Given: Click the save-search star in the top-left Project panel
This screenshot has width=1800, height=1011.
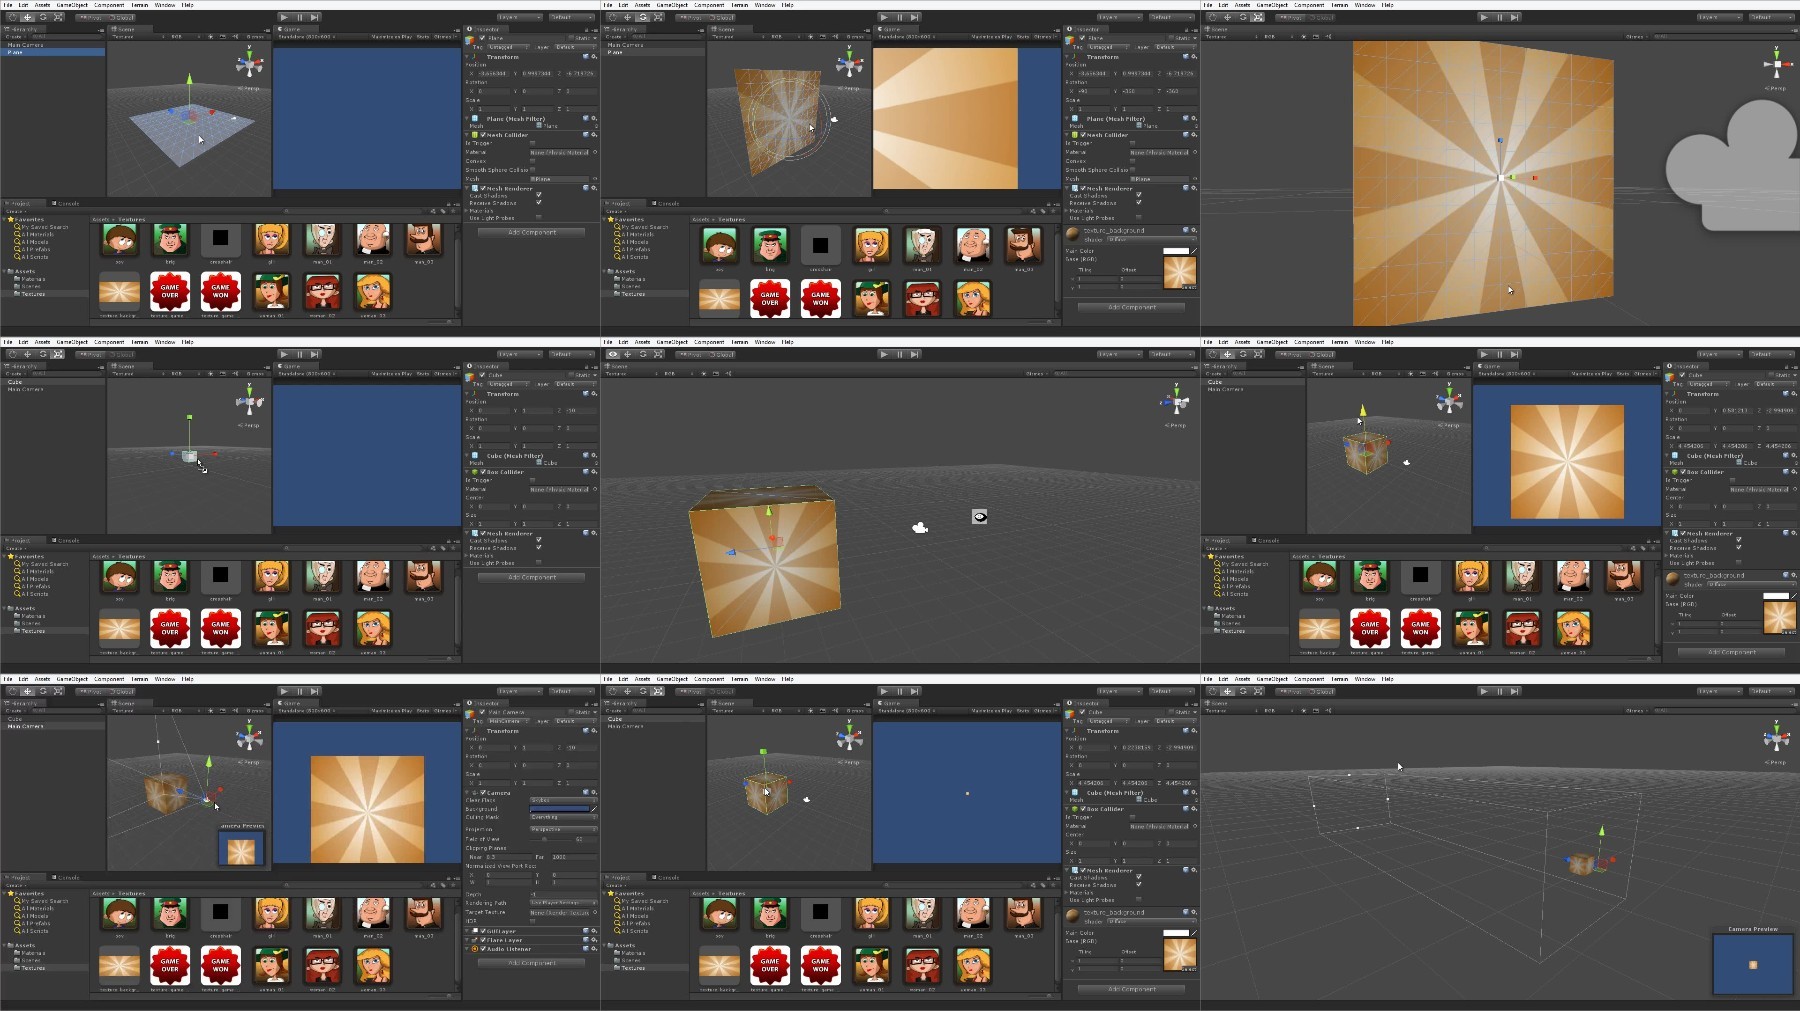Looking at the screenshot, I should tap(454, 211).
